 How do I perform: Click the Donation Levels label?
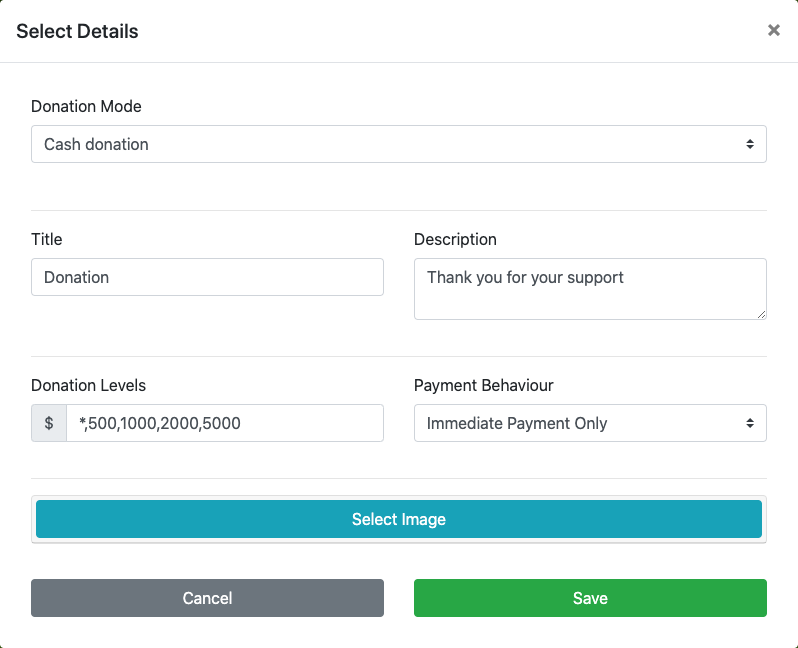coord(88,385)
